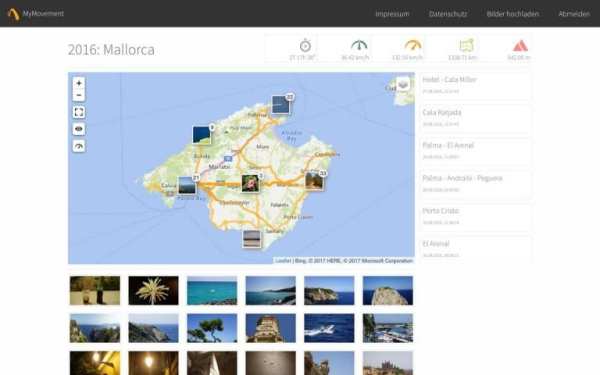The image size is (600, 375).
Task: Open the photo cluster marked 22
Action: click(280, 105)
